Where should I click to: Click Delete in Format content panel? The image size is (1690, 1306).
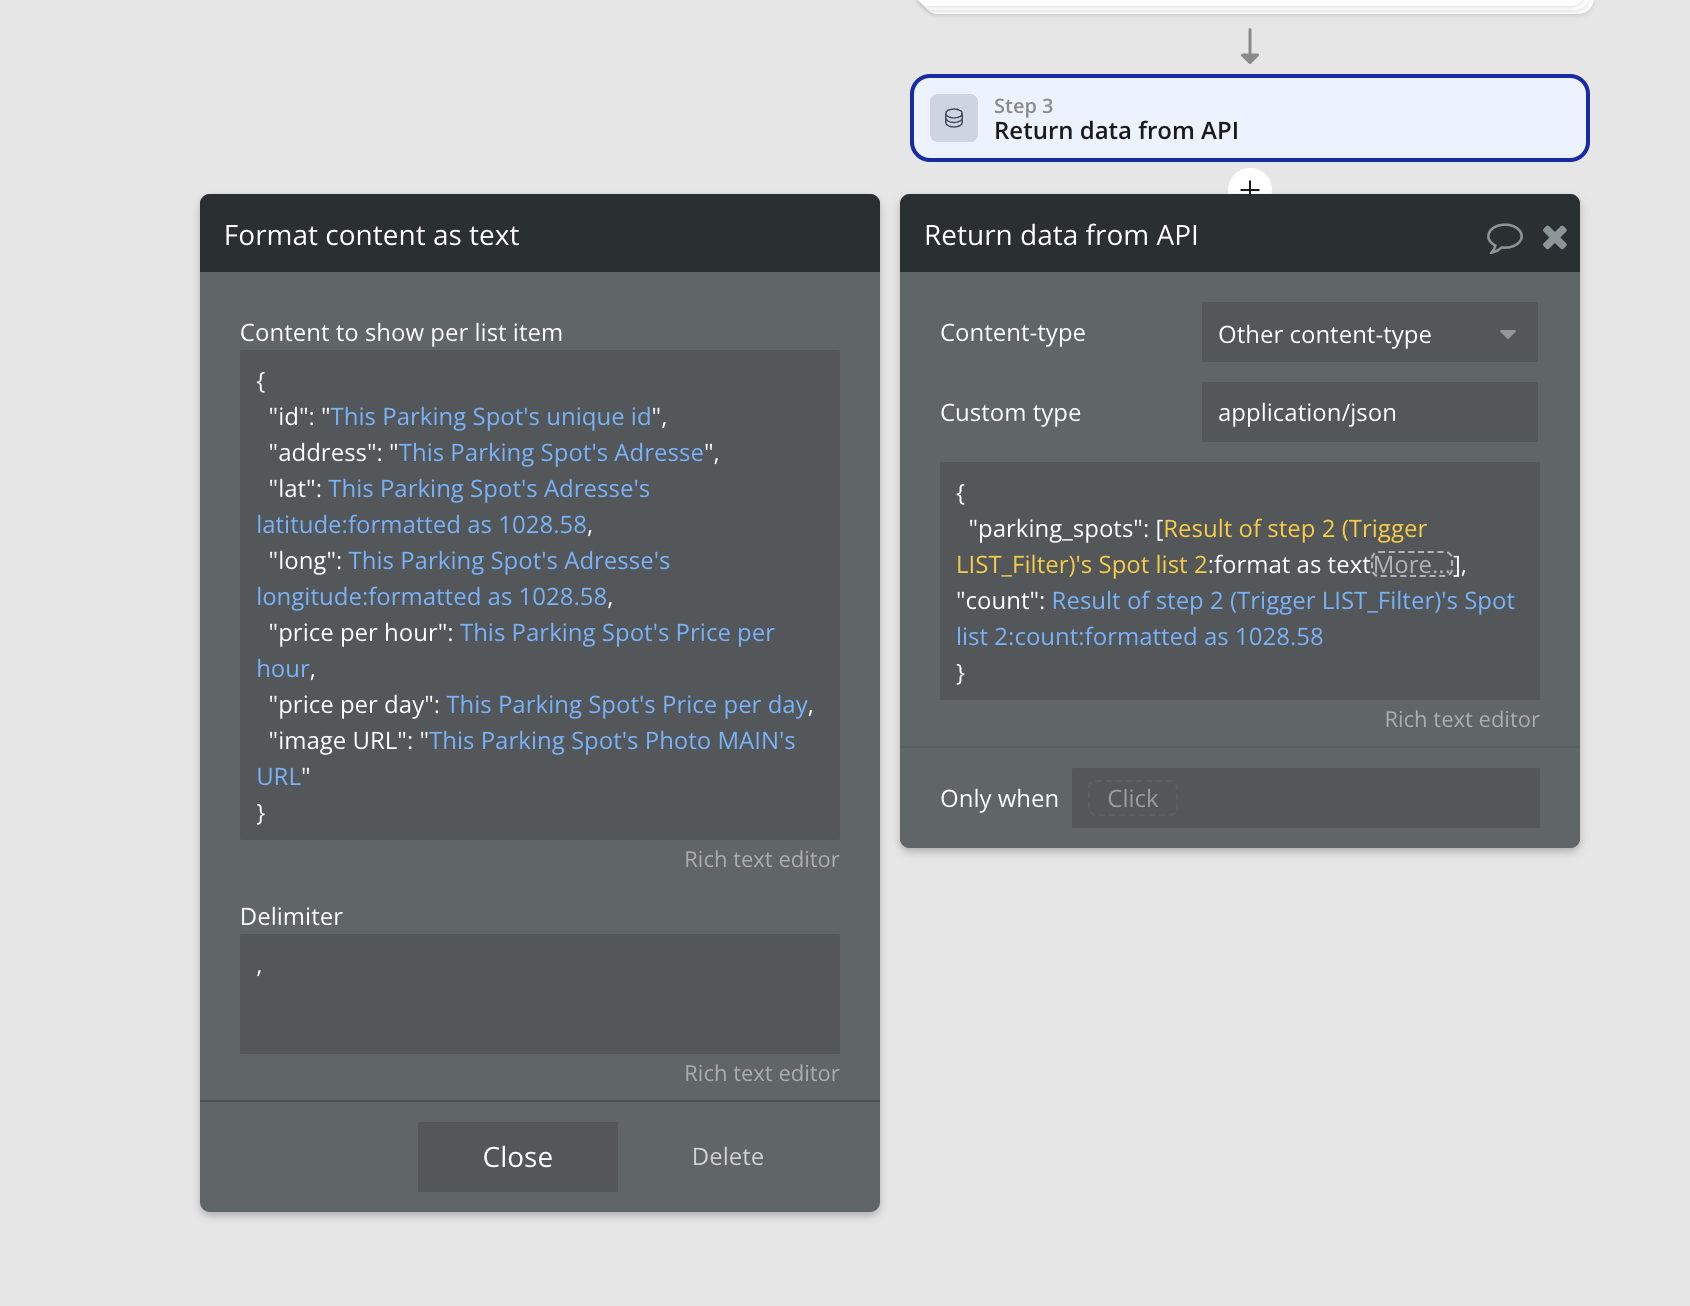[727, 1157]
